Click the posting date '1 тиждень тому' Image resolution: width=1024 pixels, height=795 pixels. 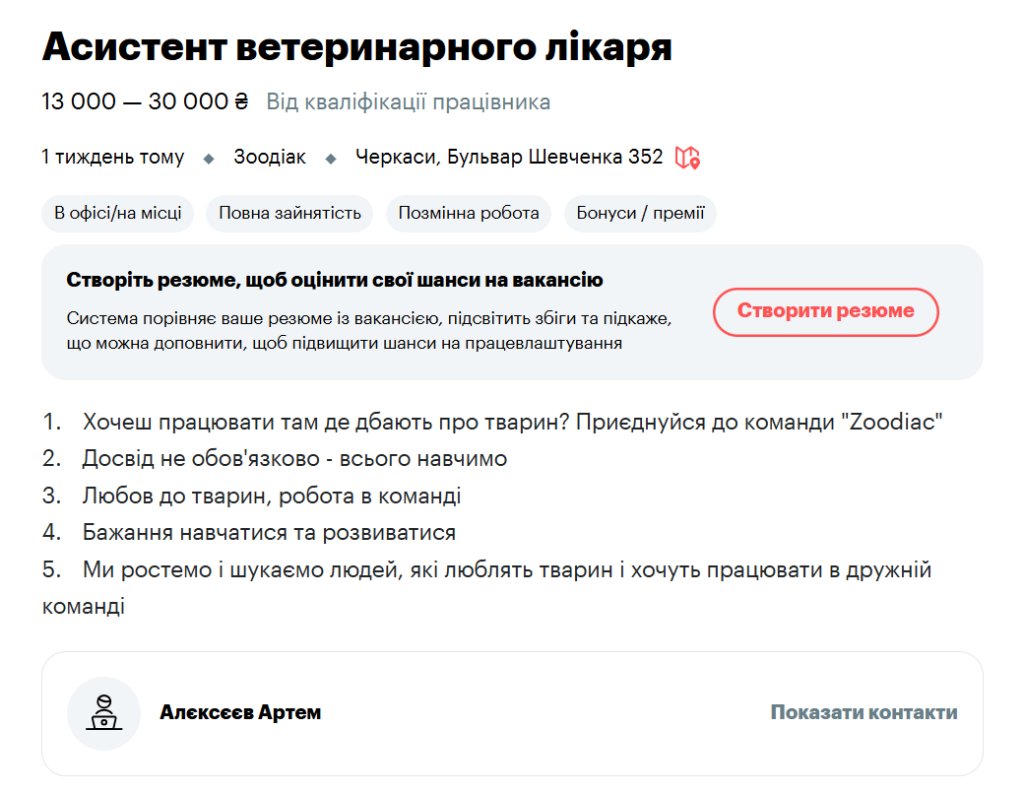tap(112, 157)
